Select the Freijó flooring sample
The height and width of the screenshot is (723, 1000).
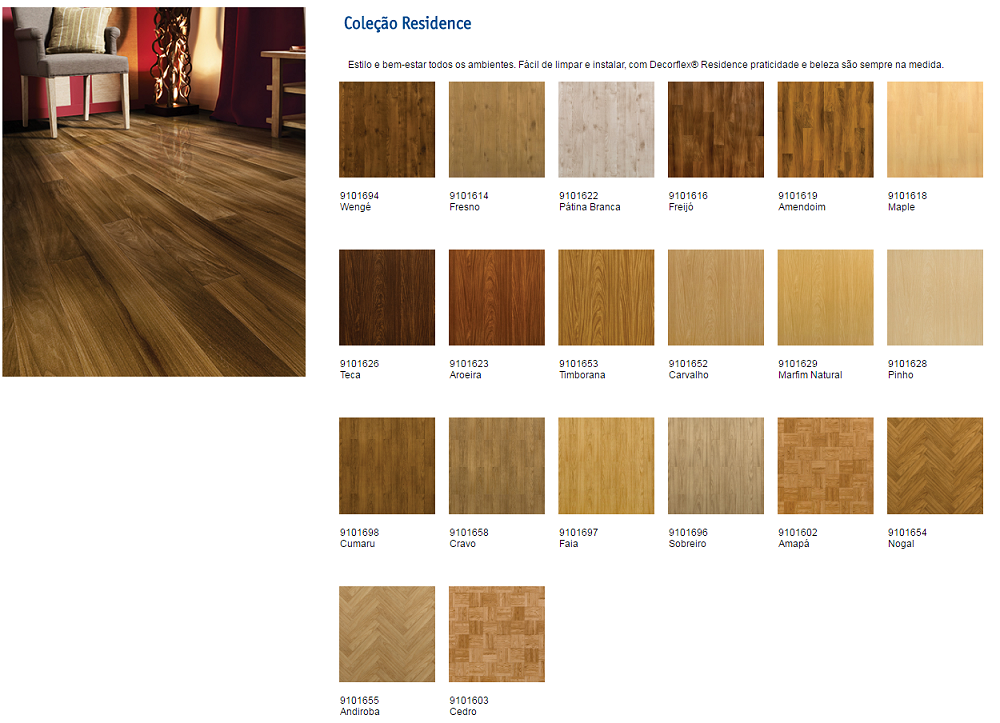click(716, 130)
